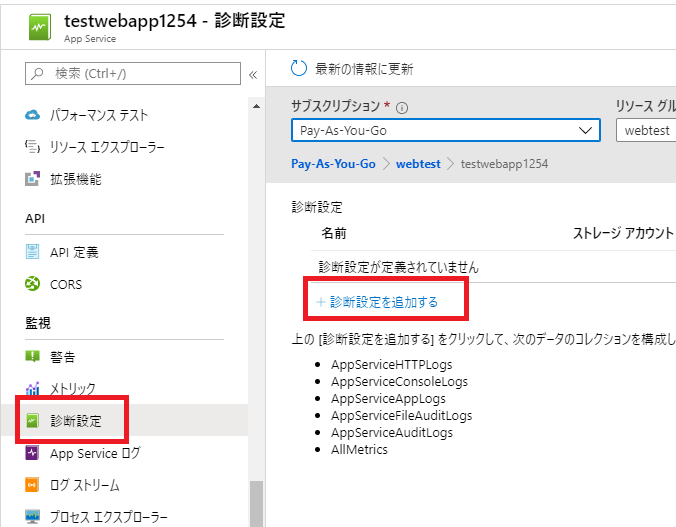Click AppServiceHTTPLogs list item
This screenshot has height=527, width=676.
point(391,365)
